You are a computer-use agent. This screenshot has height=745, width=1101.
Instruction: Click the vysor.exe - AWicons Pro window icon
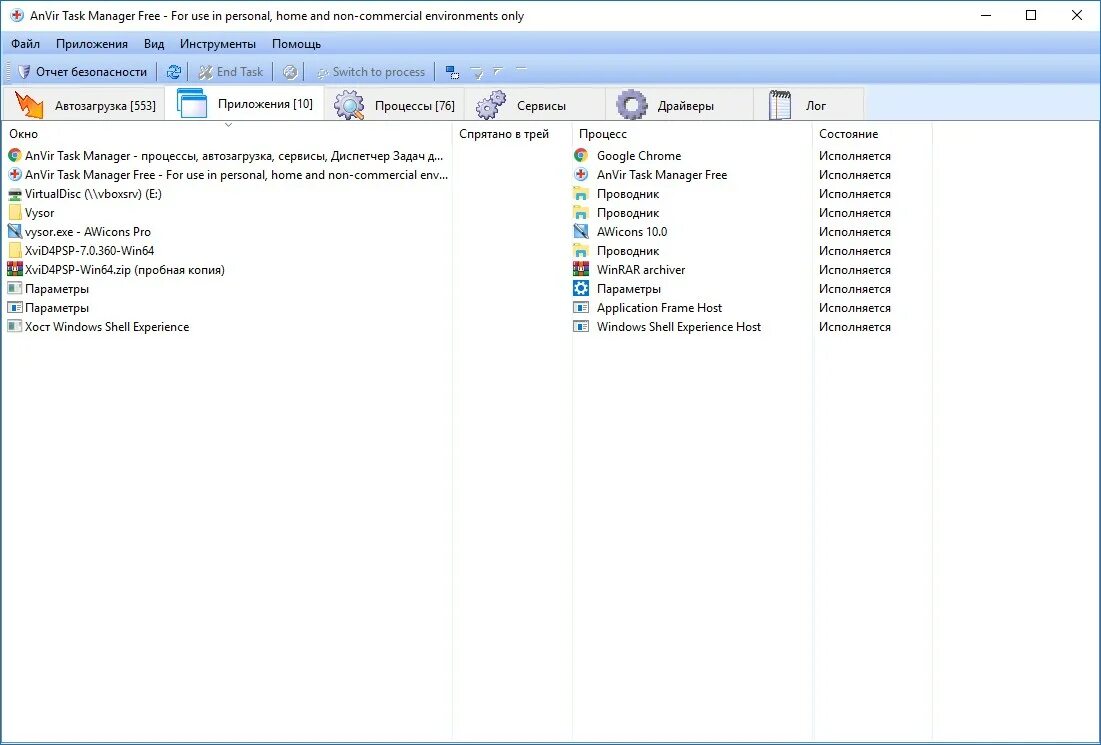coord(15,231)
